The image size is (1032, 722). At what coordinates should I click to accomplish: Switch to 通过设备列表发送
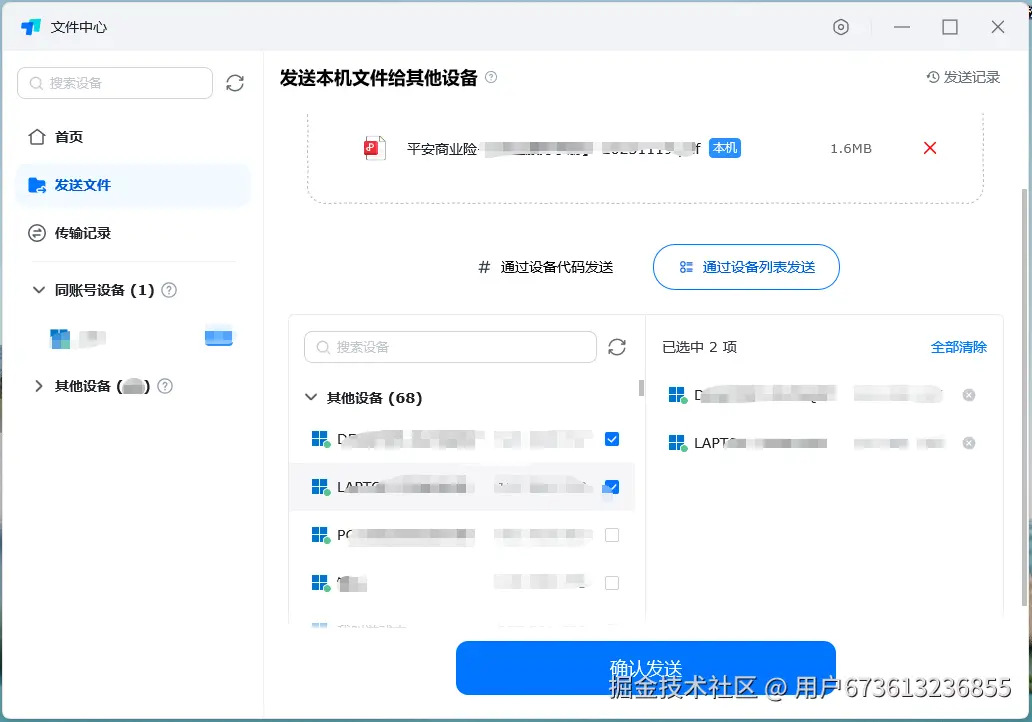[x=746, y=267]
